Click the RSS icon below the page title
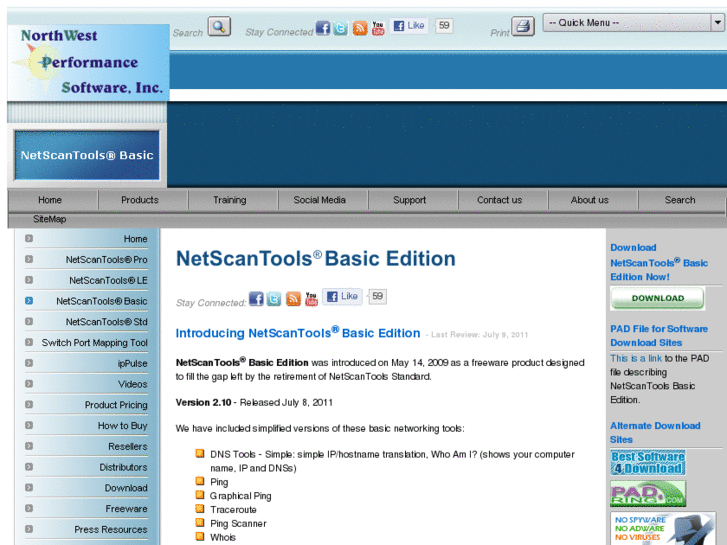This screenshot has height=545, width=727. (293, 299)
